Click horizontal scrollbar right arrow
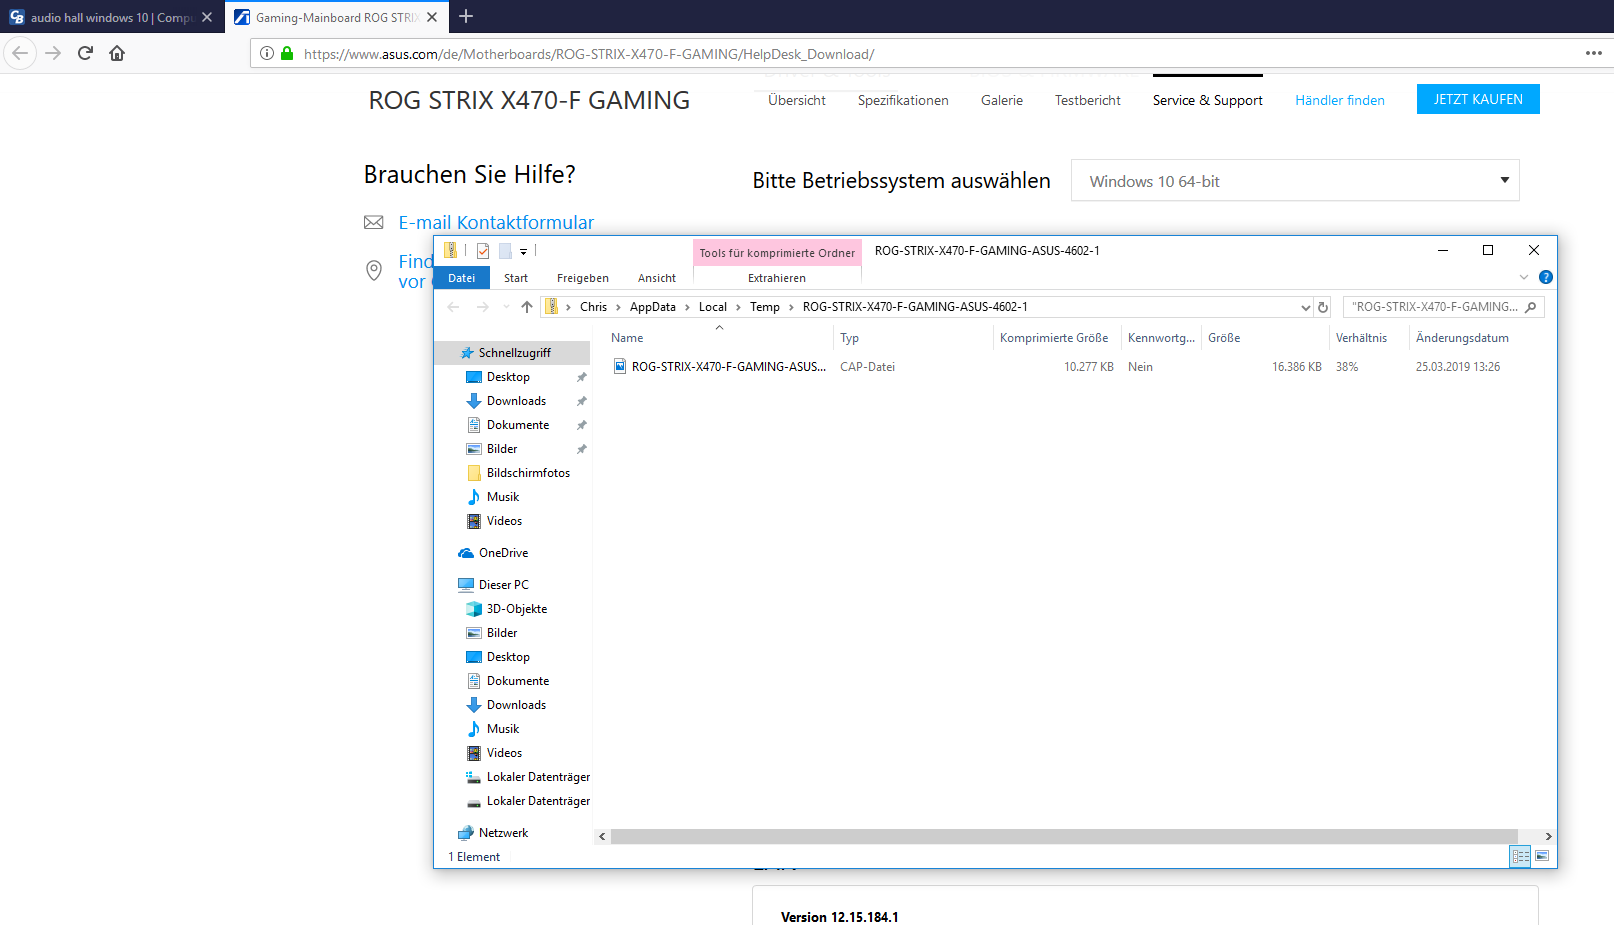1614x925 pixels. pos(1548,836)
